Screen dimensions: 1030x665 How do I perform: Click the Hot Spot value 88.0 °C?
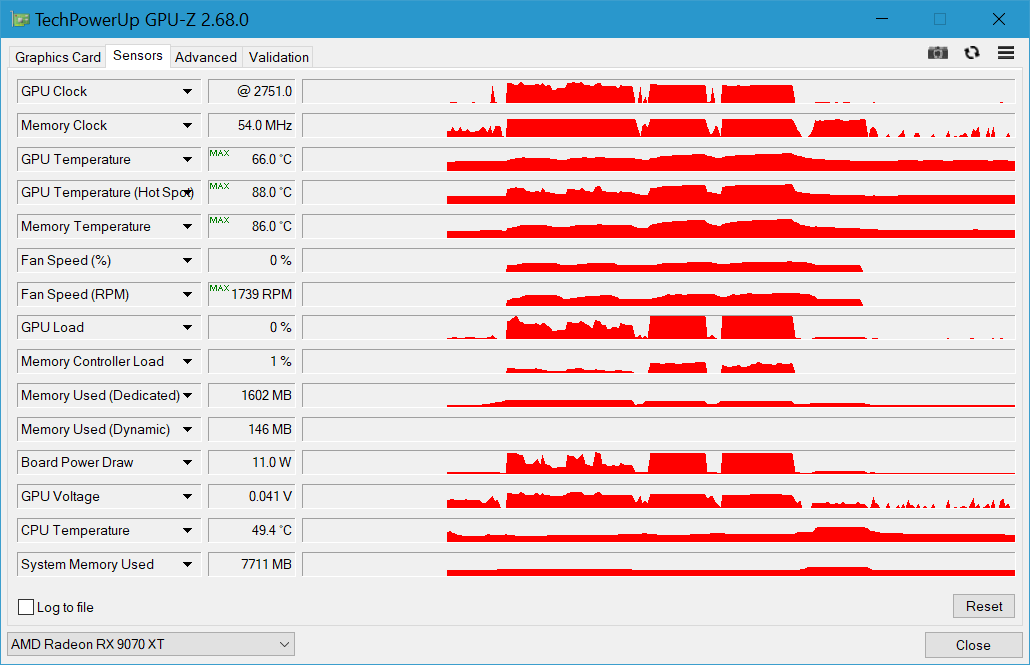251,193
